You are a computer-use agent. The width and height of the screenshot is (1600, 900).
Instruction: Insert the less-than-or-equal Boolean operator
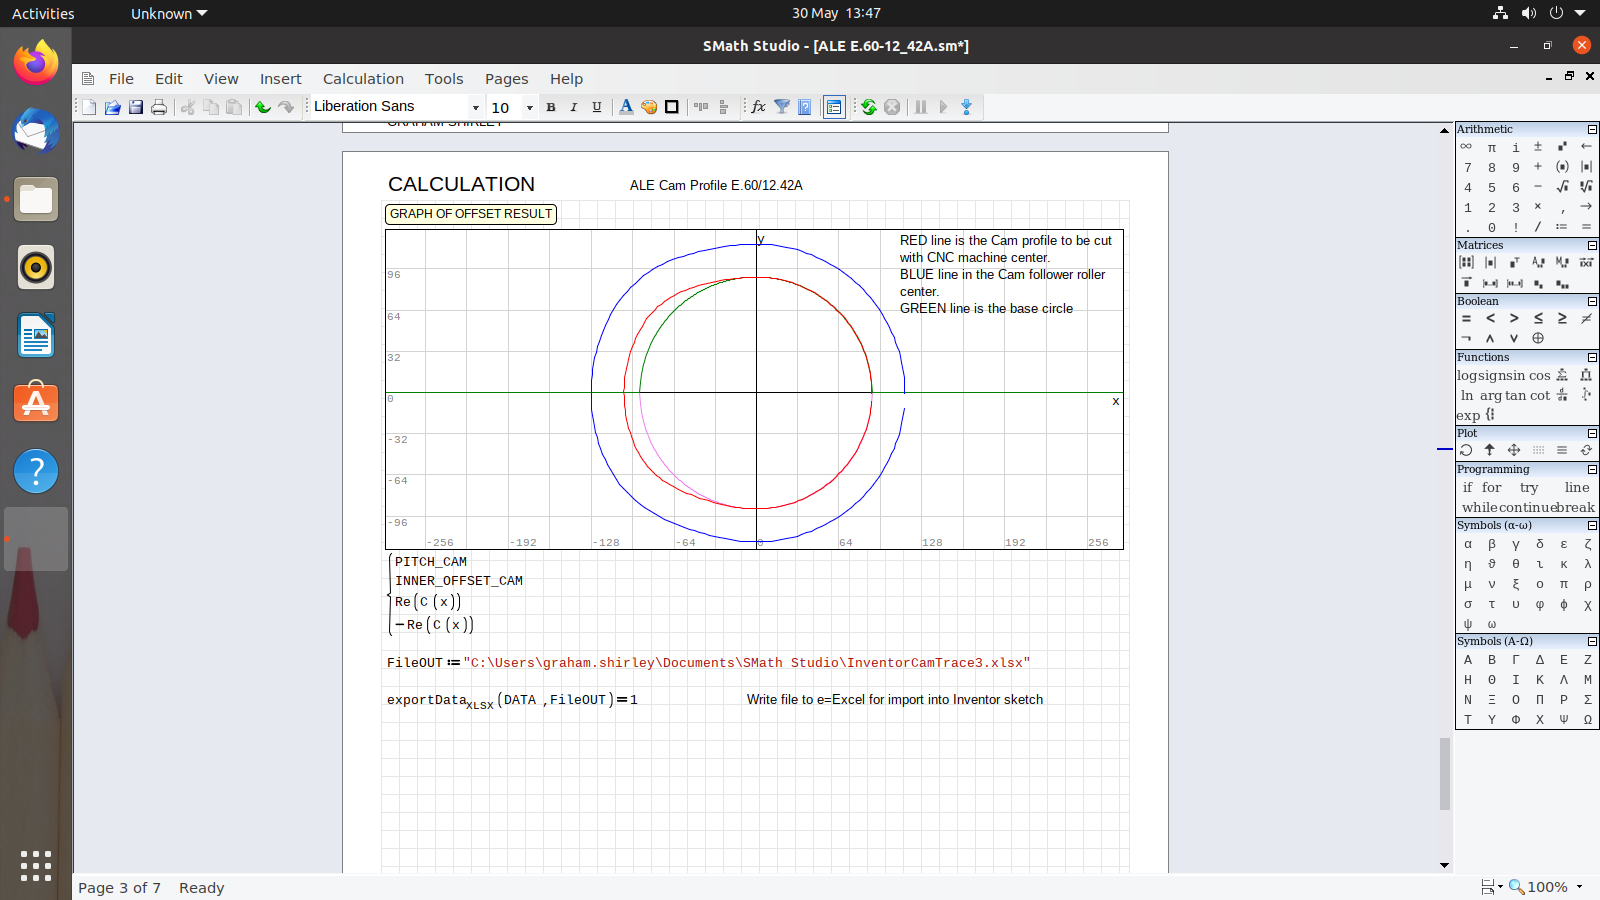coord(1538,319)
